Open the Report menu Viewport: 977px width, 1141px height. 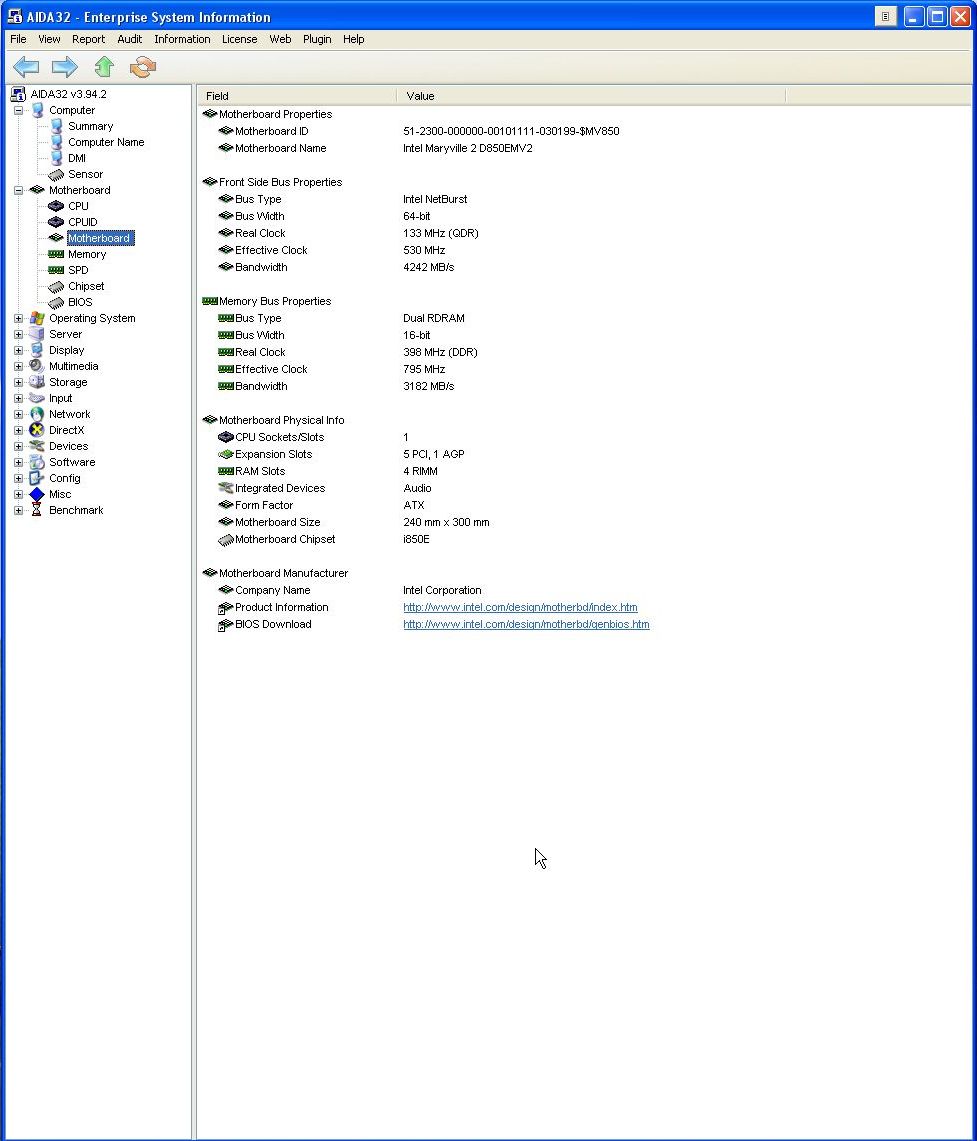(89, 39)
